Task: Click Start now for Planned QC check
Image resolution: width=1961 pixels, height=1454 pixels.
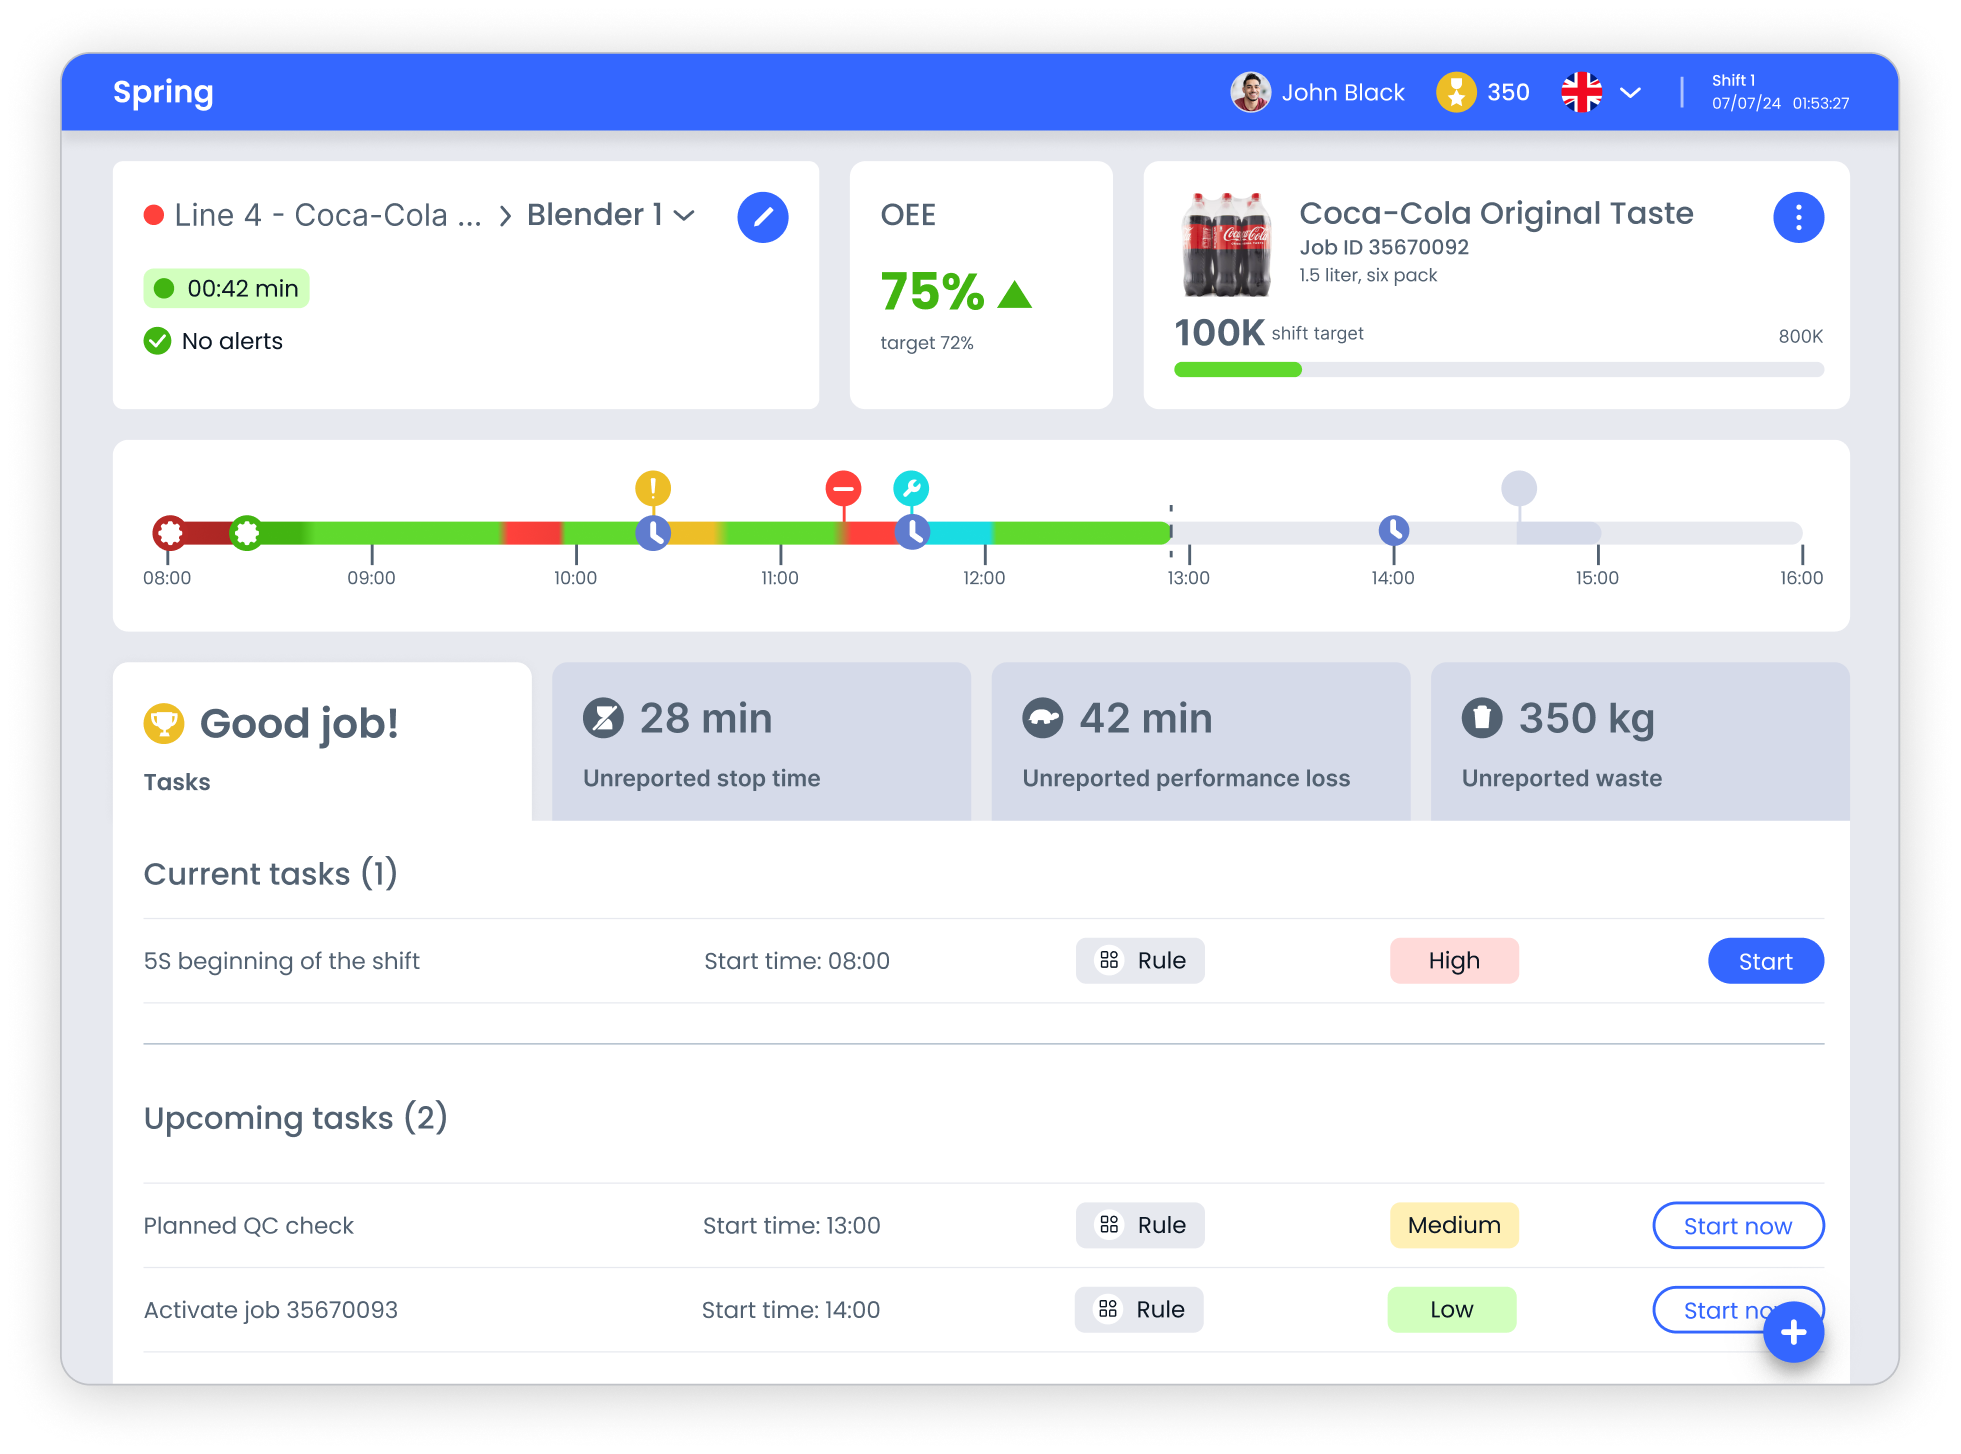Action: point(1737,1226)
